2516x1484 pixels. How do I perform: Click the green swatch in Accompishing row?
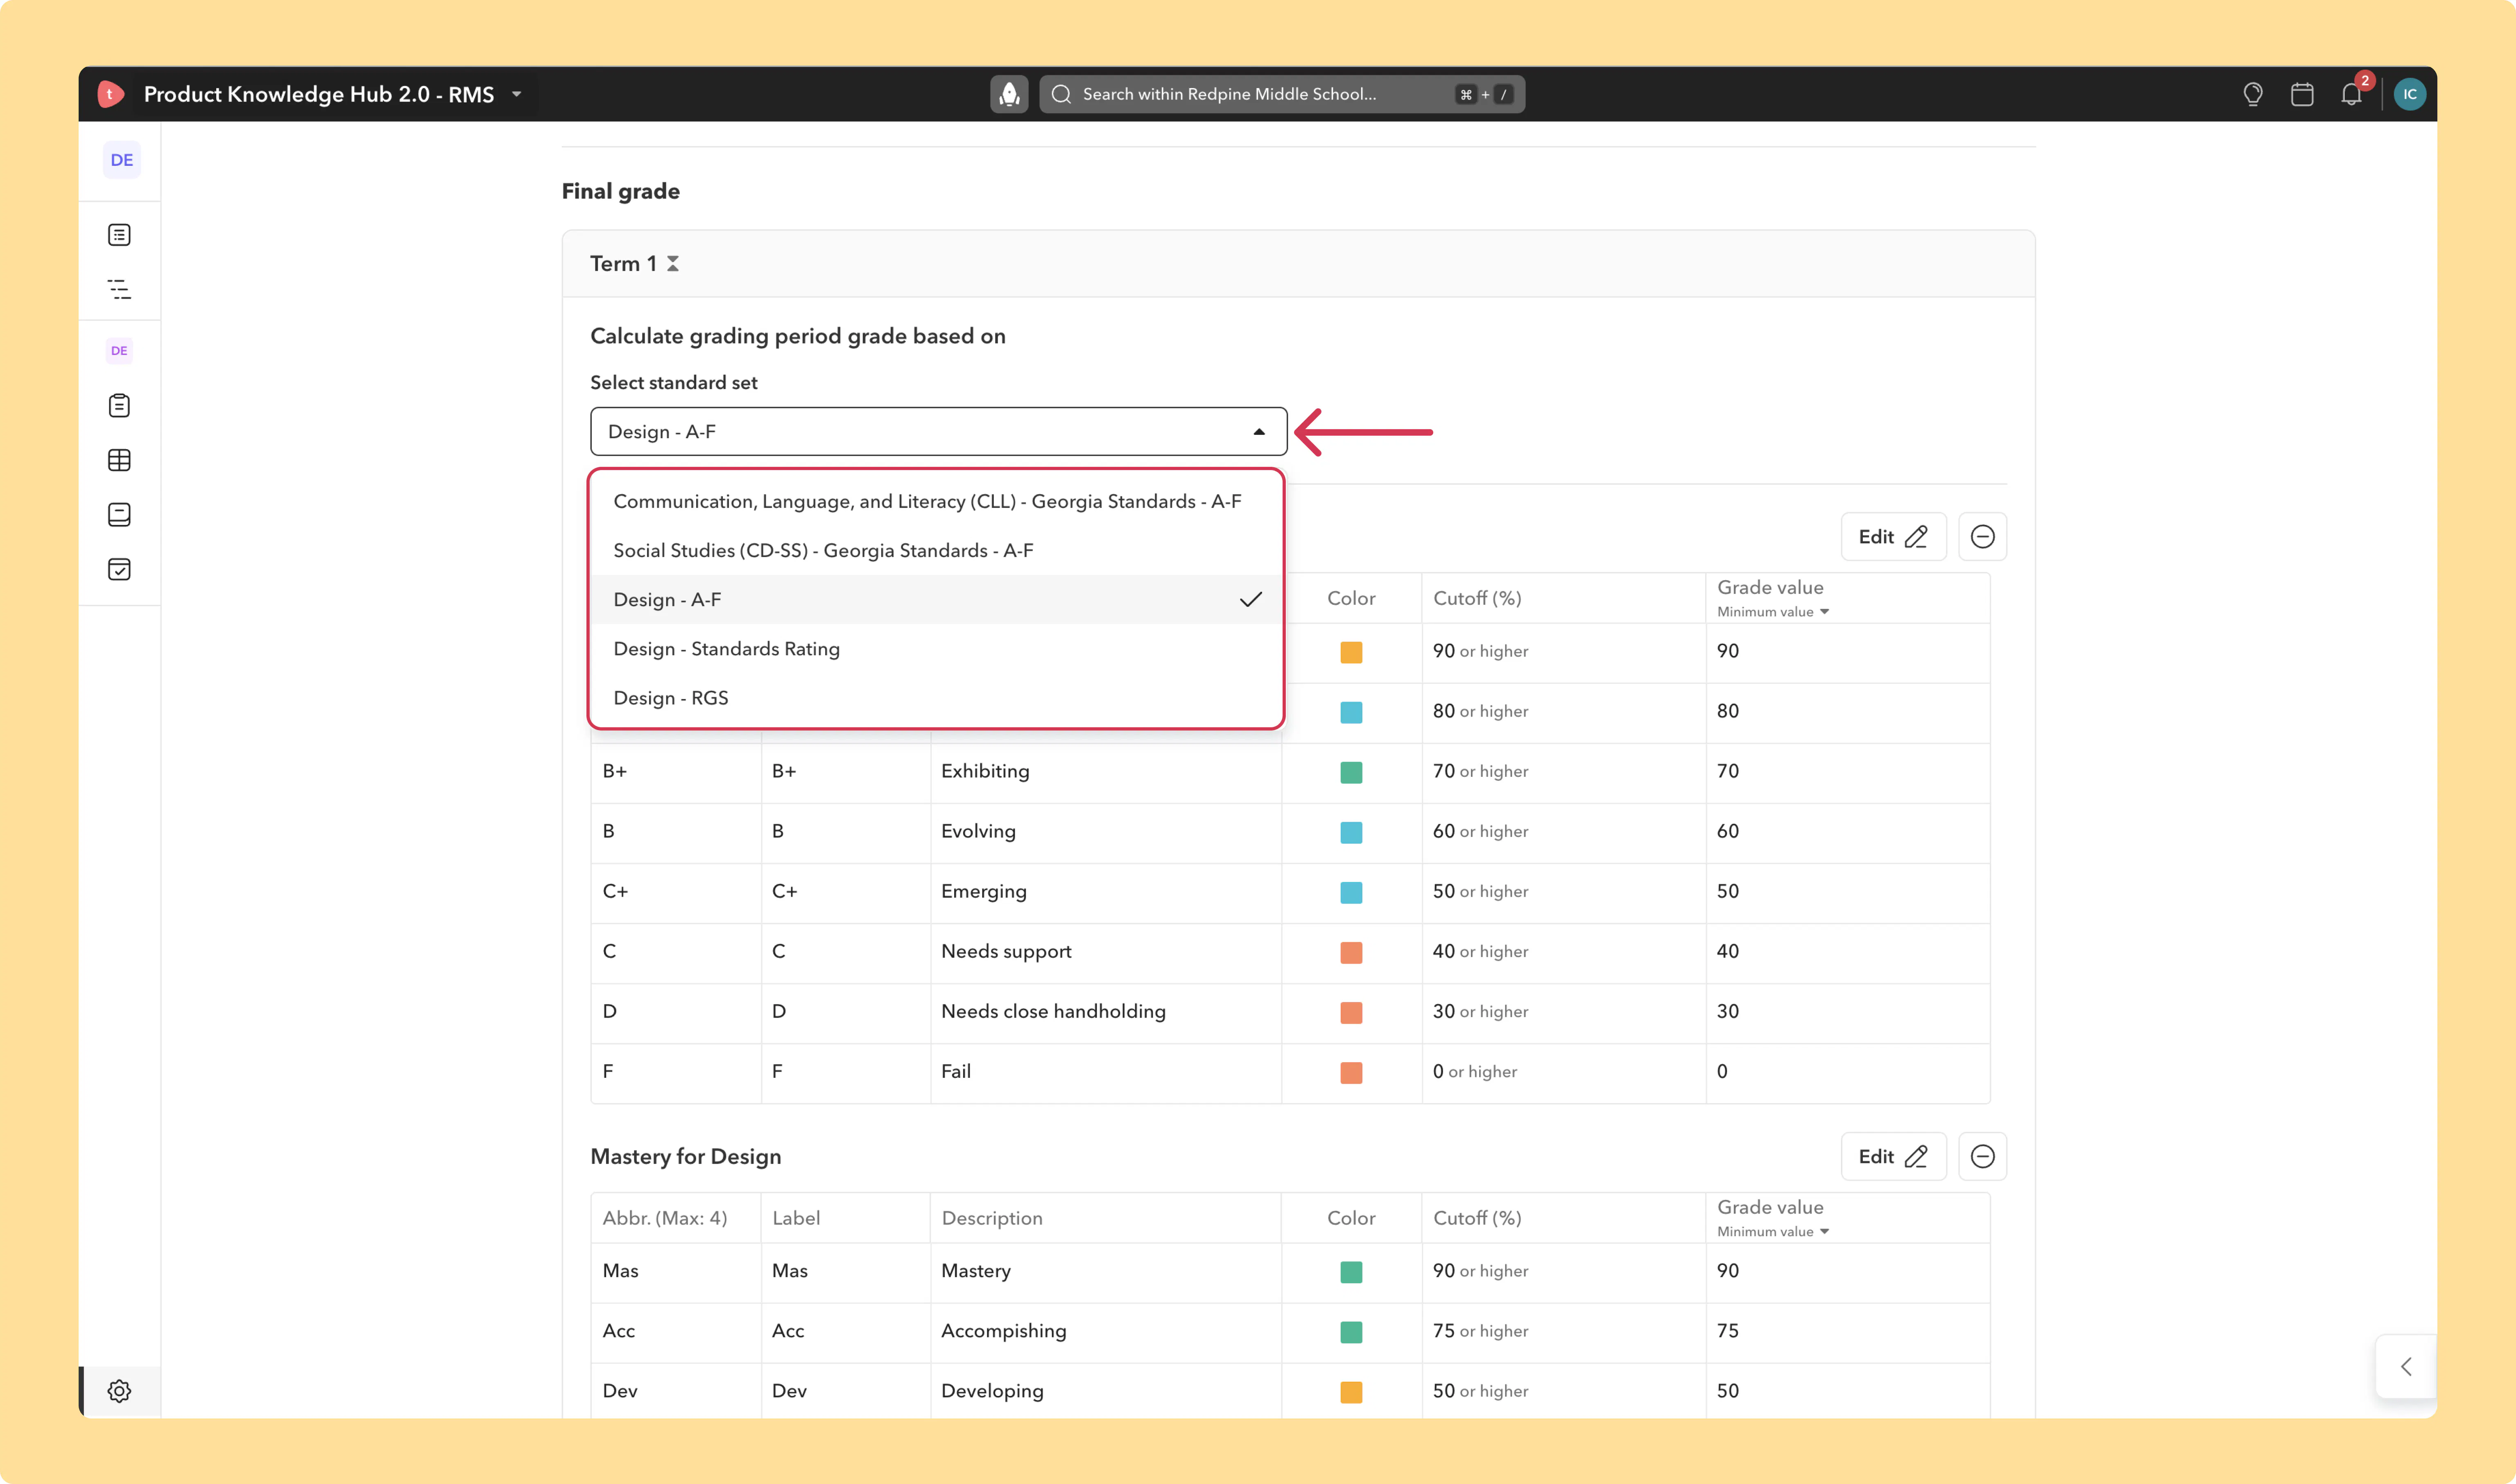1351,1332
